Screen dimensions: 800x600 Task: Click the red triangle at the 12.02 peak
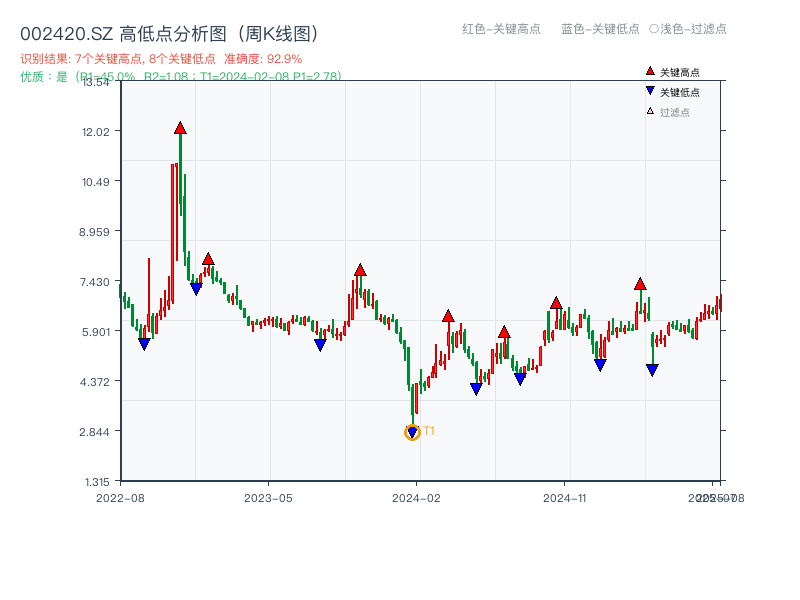(180, 128)
